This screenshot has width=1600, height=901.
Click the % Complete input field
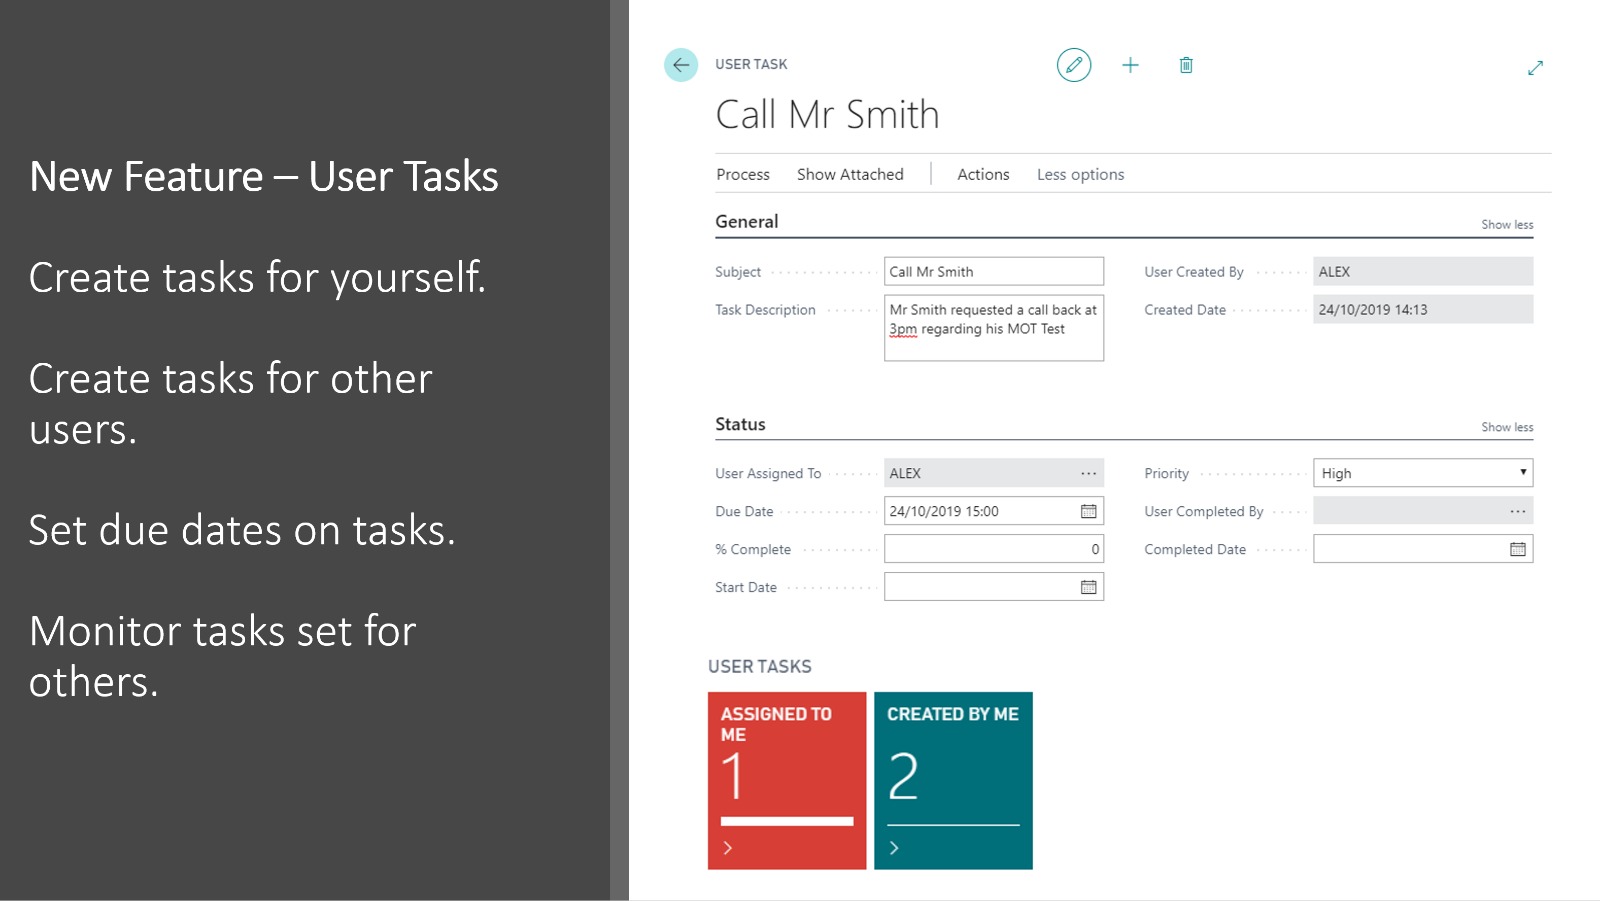(x=992, y=549)
